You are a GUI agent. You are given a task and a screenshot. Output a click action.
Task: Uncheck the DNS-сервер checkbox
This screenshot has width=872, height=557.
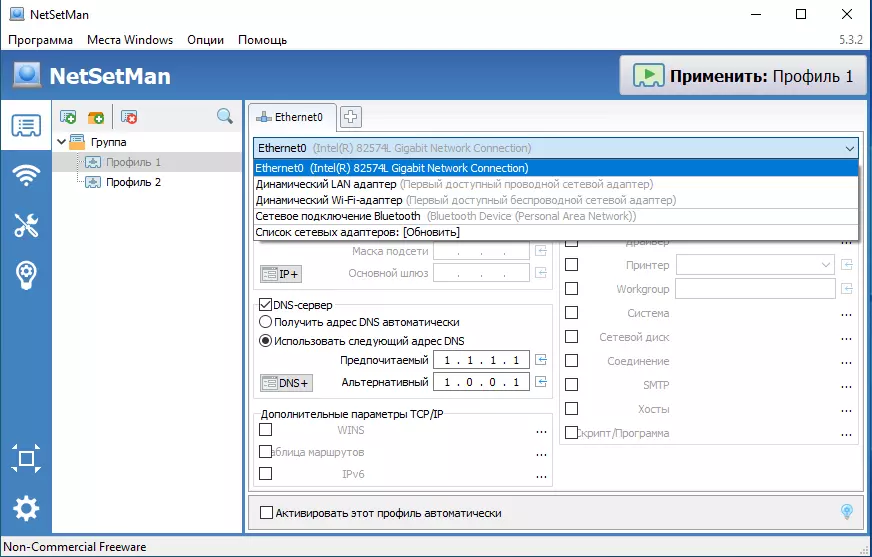point(266,304)
